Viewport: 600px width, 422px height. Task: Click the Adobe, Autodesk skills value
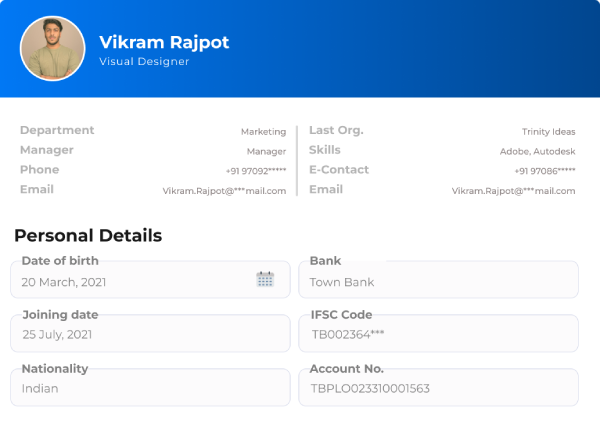537,151
